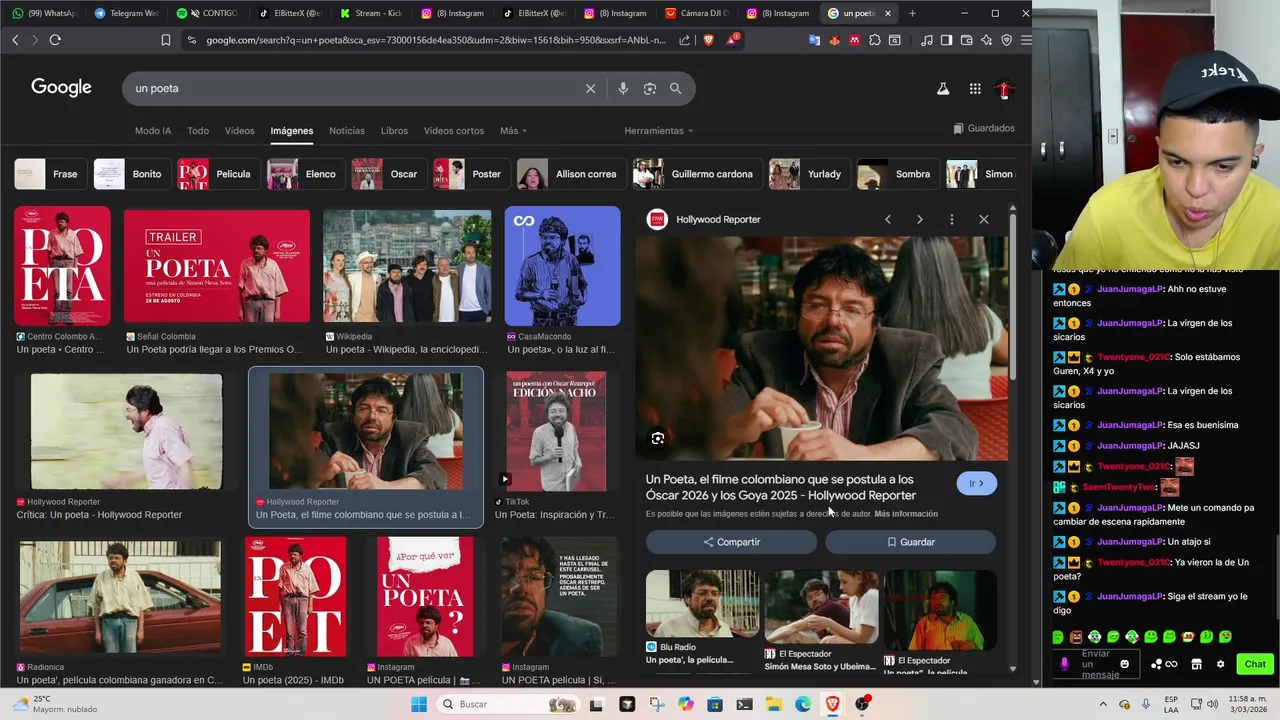
Task: Open the Google Translate extension
Action: click(815, 40)
